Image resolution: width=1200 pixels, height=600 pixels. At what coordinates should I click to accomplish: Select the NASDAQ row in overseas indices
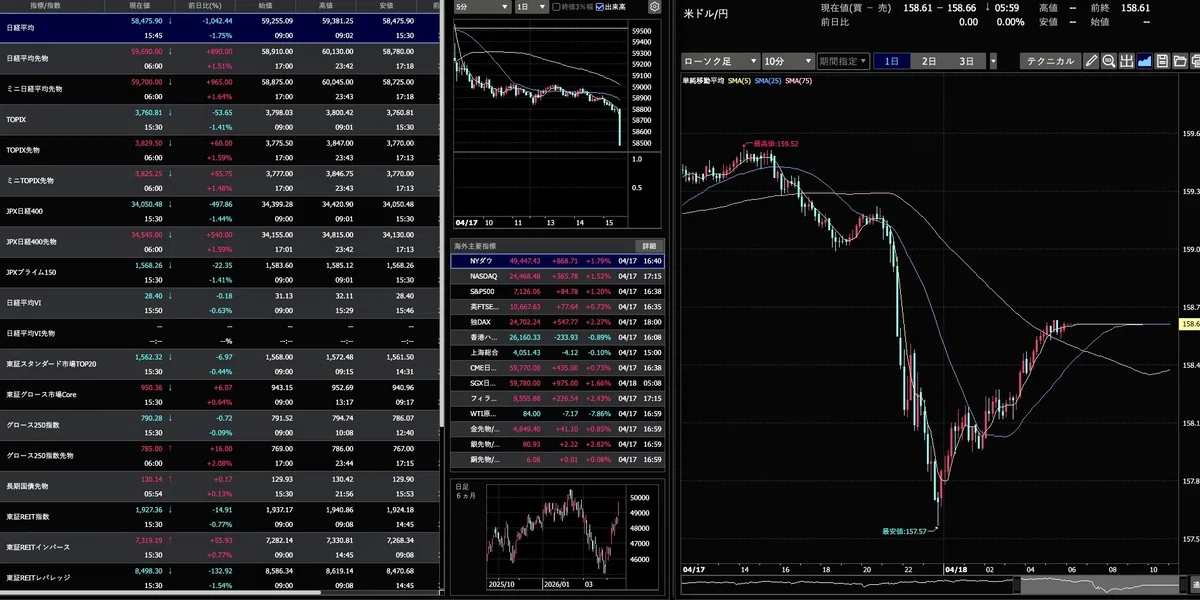coord(557,275)
